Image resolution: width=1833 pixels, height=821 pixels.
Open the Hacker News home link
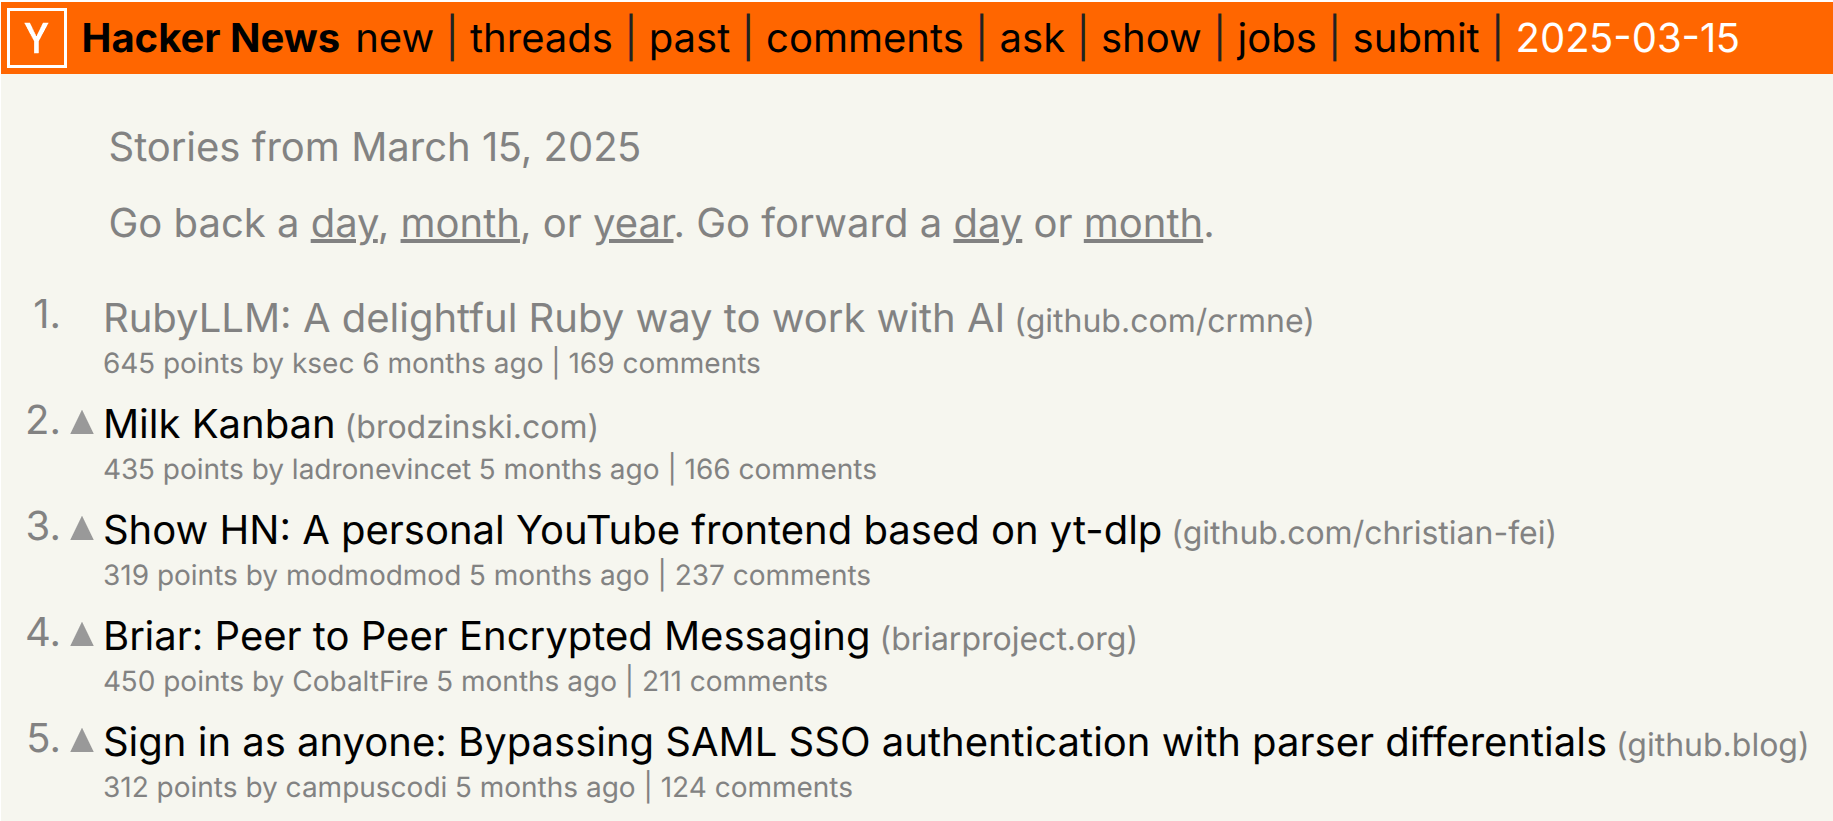click(211, 38)
